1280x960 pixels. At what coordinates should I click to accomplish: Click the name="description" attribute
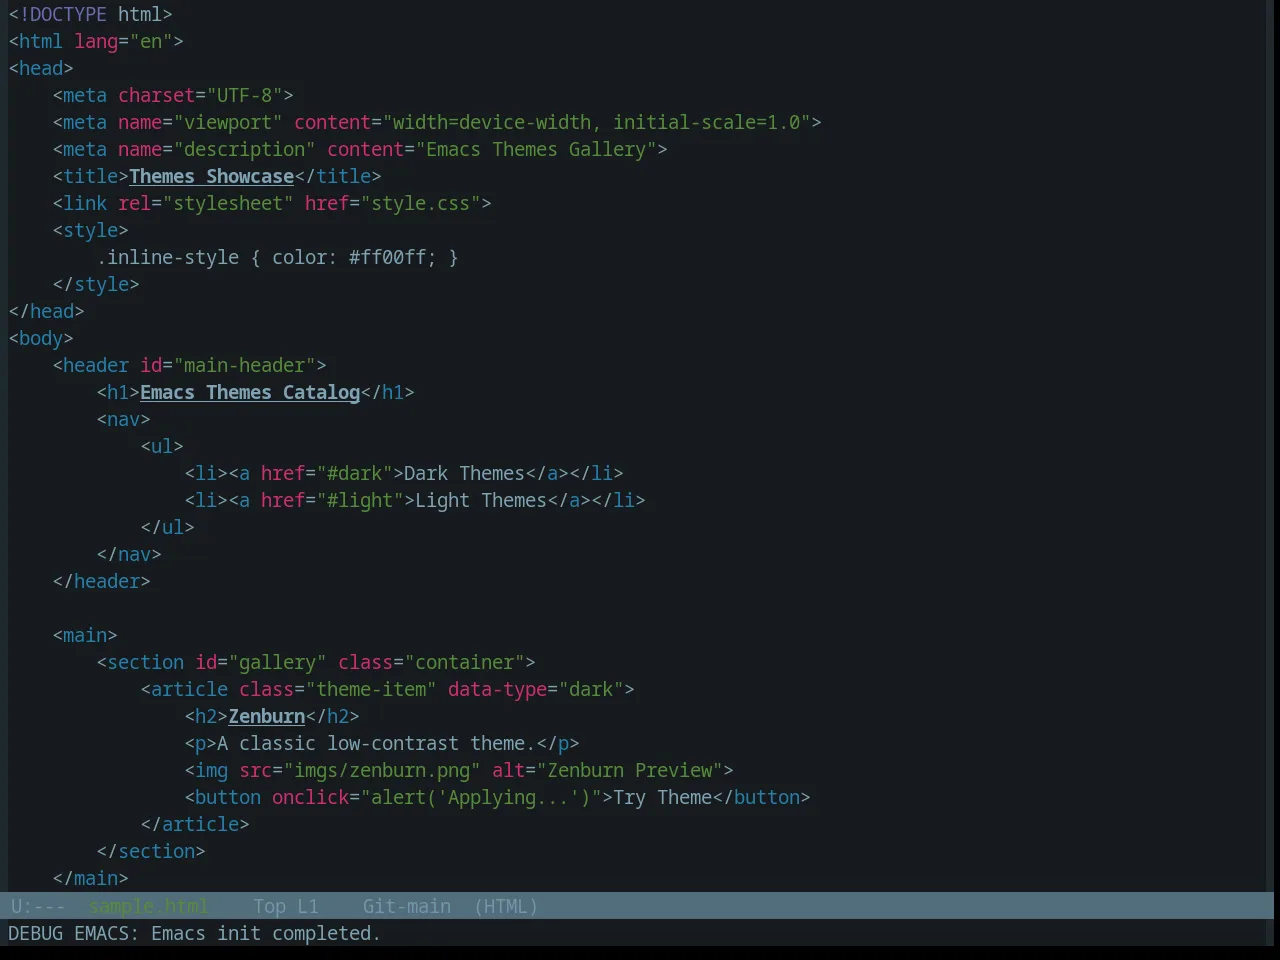coord(216,149)
